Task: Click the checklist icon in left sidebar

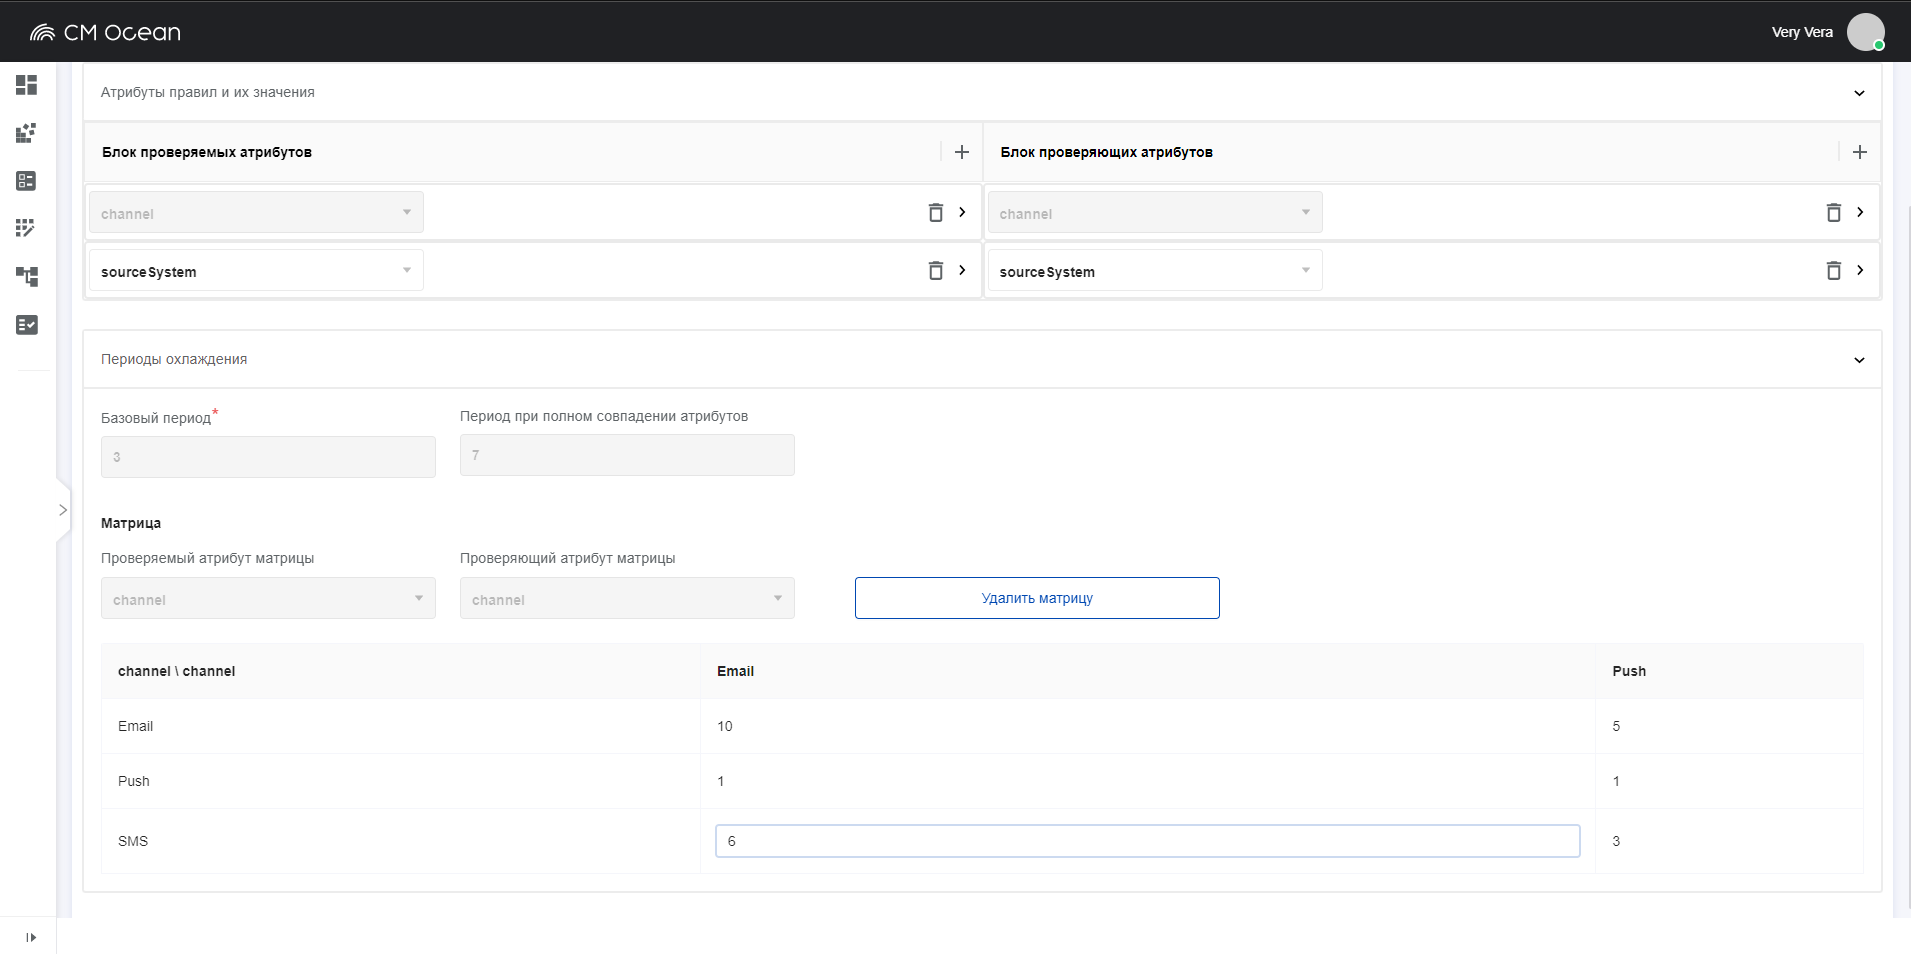Action: click(x=26, y=325)
